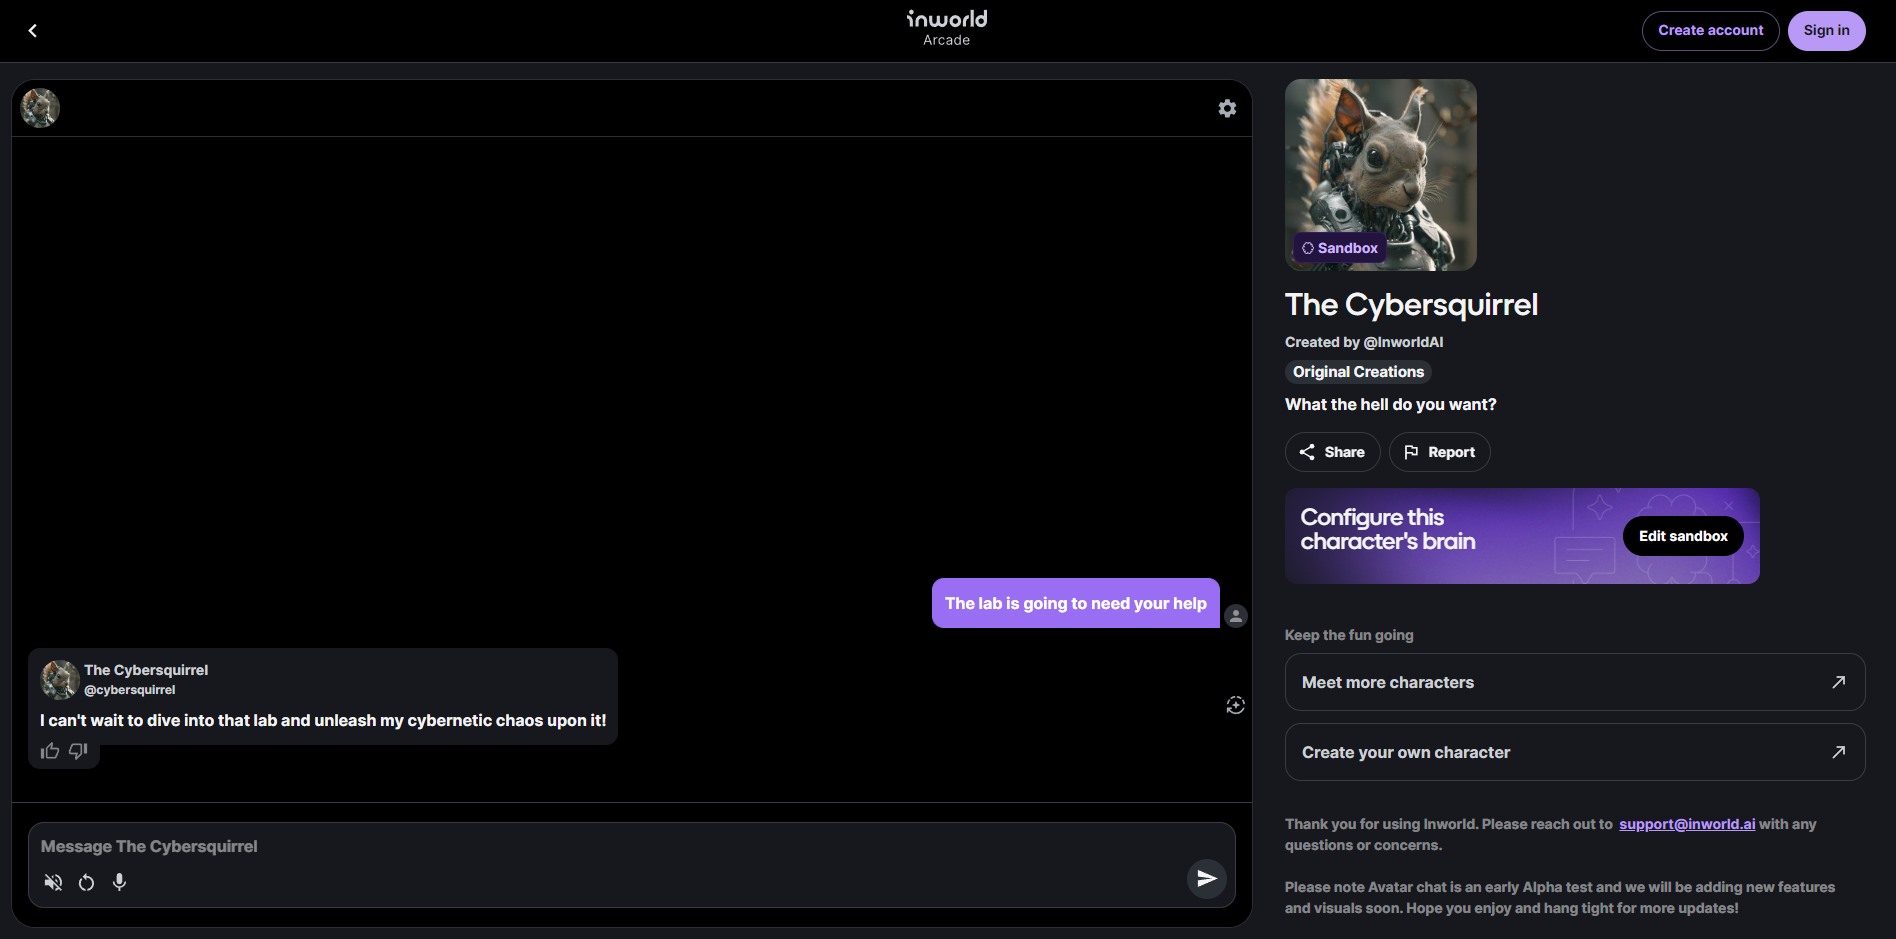Click the support@inworld.ai email link
The width and height of the screenshot is (1896, 939).
click(x=1687, y=824)
